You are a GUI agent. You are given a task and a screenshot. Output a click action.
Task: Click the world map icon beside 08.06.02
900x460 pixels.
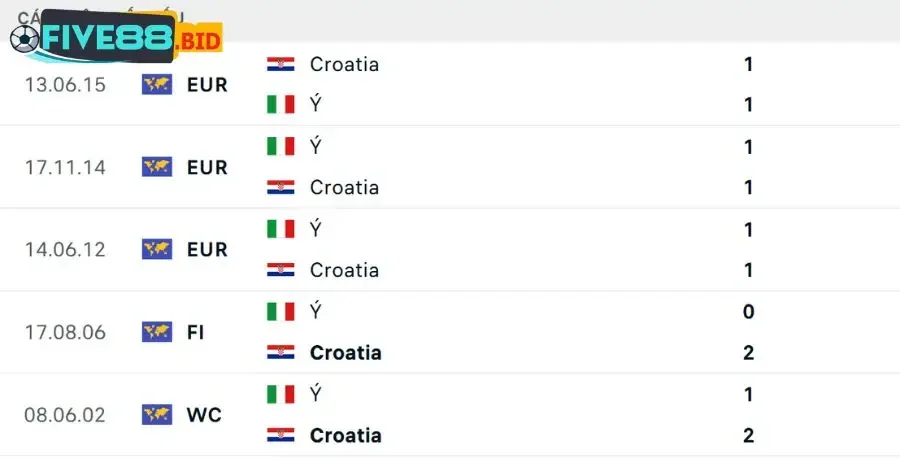tap(157, 414)
